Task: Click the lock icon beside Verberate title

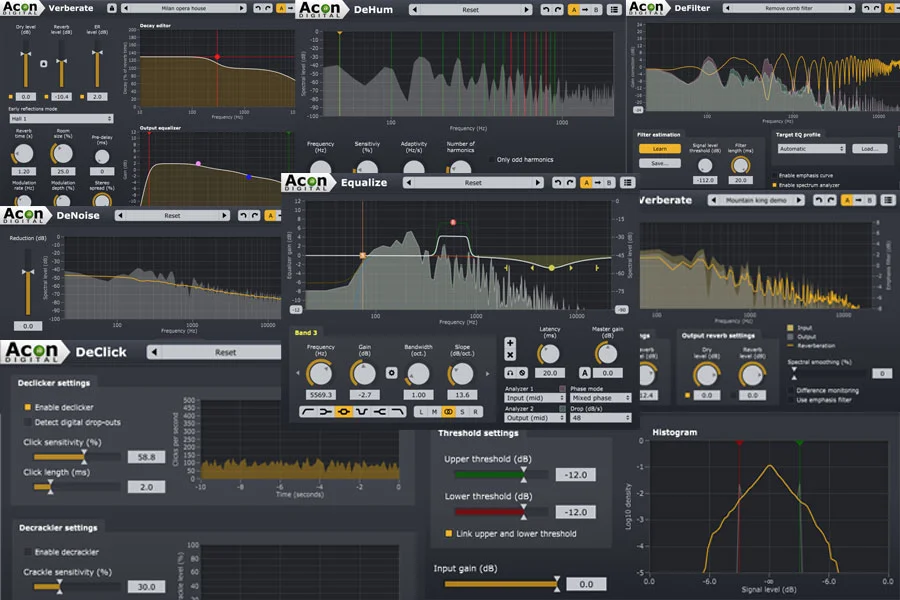Action: [112, 8]
